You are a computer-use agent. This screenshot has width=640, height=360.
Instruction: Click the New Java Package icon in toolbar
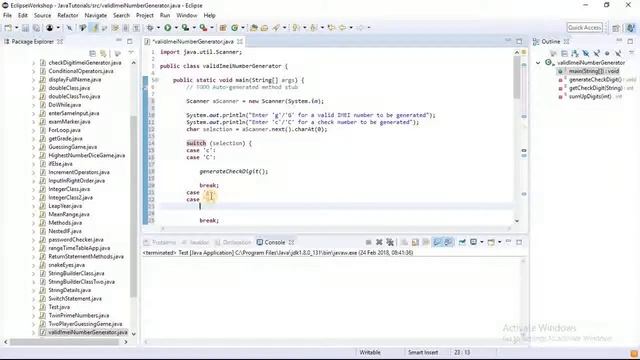[223, 28]
